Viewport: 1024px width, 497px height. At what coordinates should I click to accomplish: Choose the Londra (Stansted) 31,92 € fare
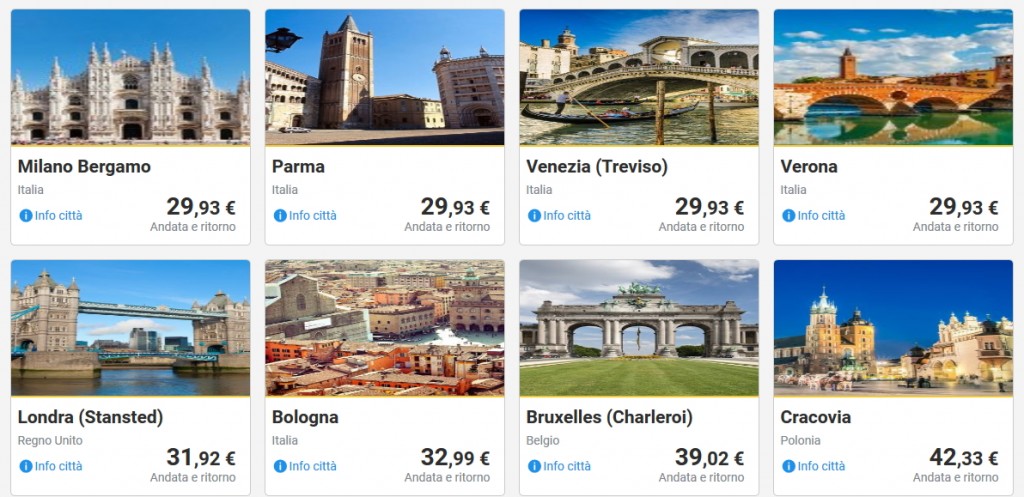200,459
